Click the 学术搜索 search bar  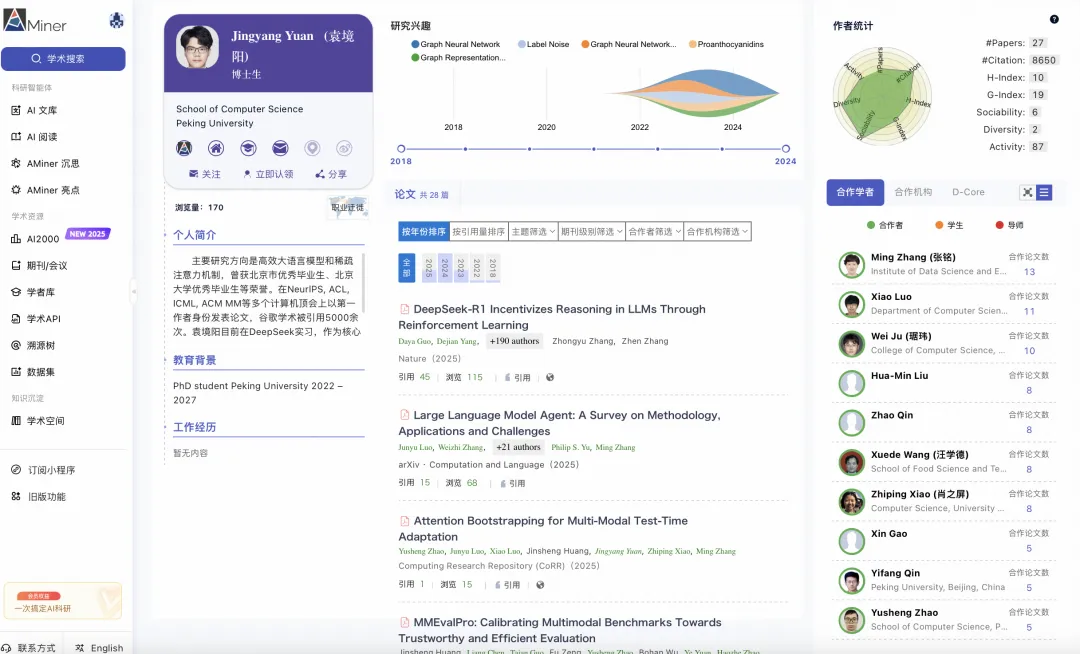pyautogui.click(x=63, y=58)
